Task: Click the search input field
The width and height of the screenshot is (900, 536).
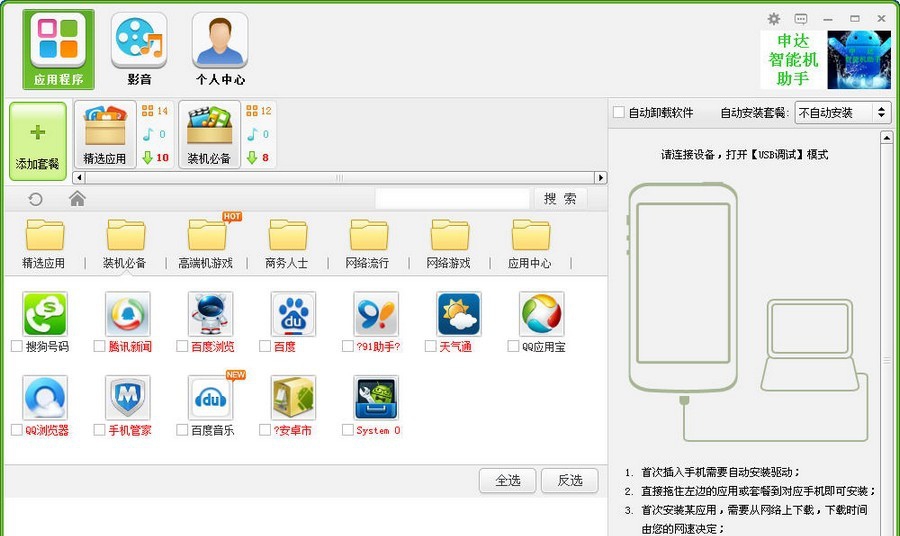Action: tap(452, 199)
